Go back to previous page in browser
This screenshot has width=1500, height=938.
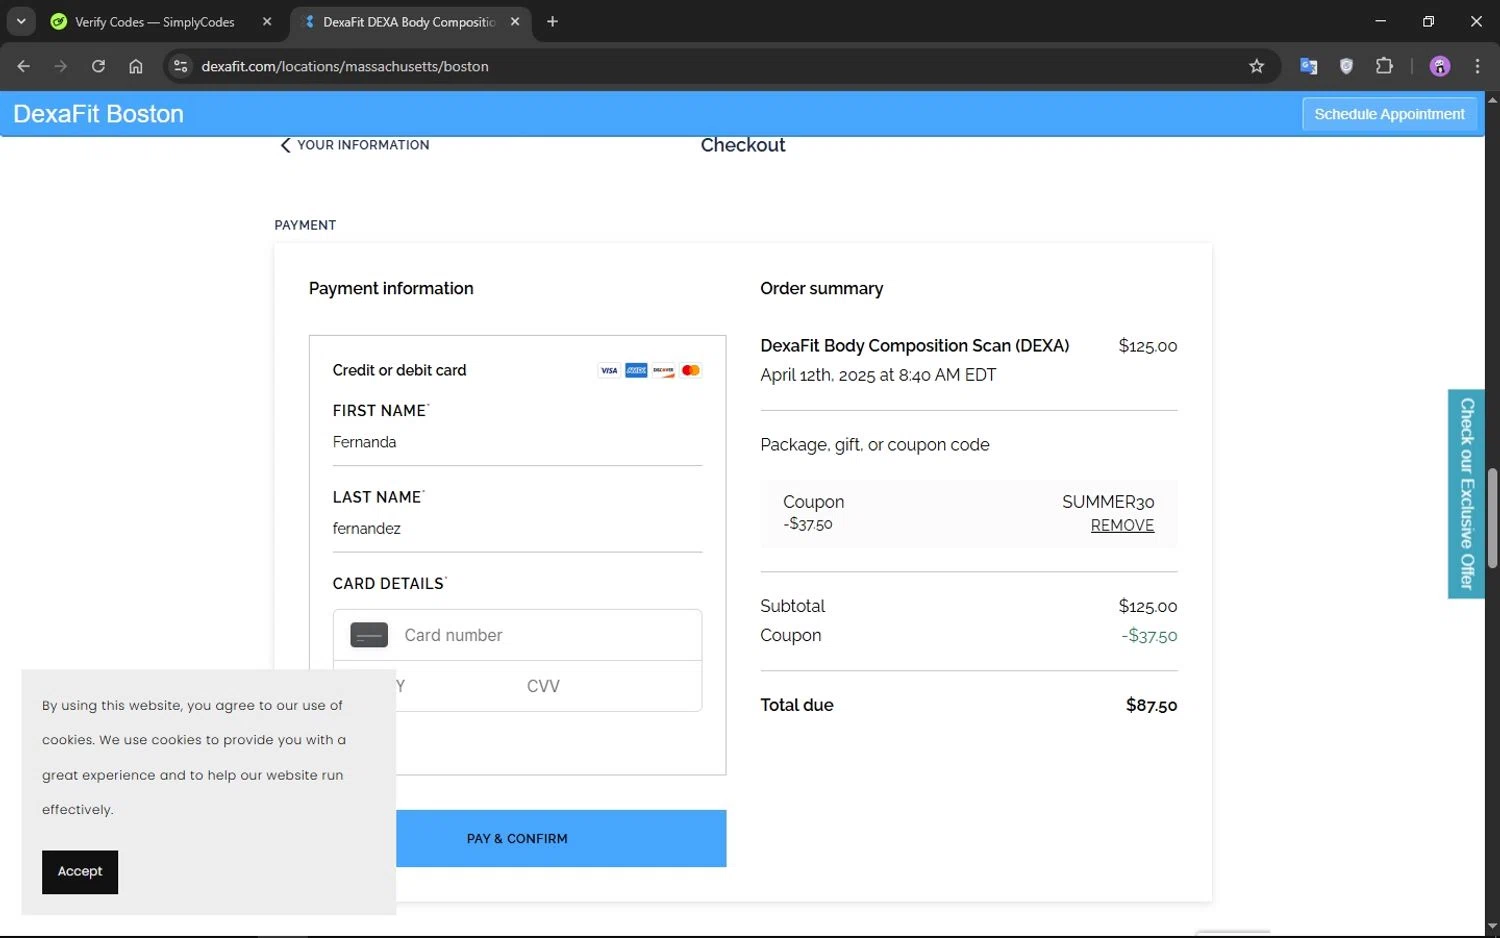[x=24, y=66]
